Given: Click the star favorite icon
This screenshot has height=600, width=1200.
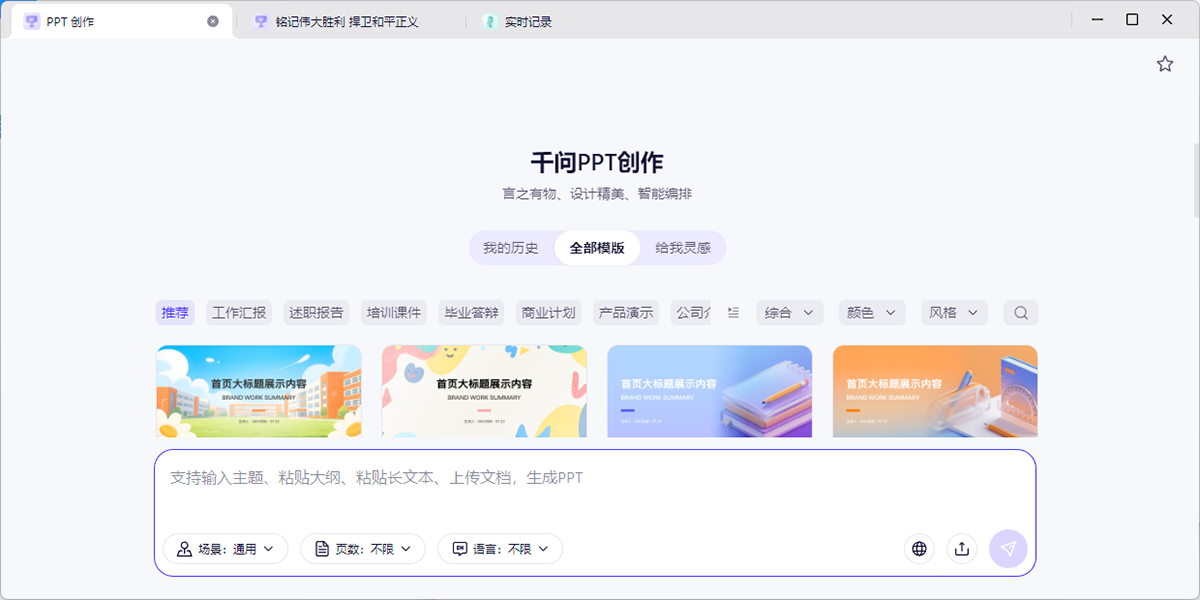Looking at the screenshot, I should (1165, 64).
